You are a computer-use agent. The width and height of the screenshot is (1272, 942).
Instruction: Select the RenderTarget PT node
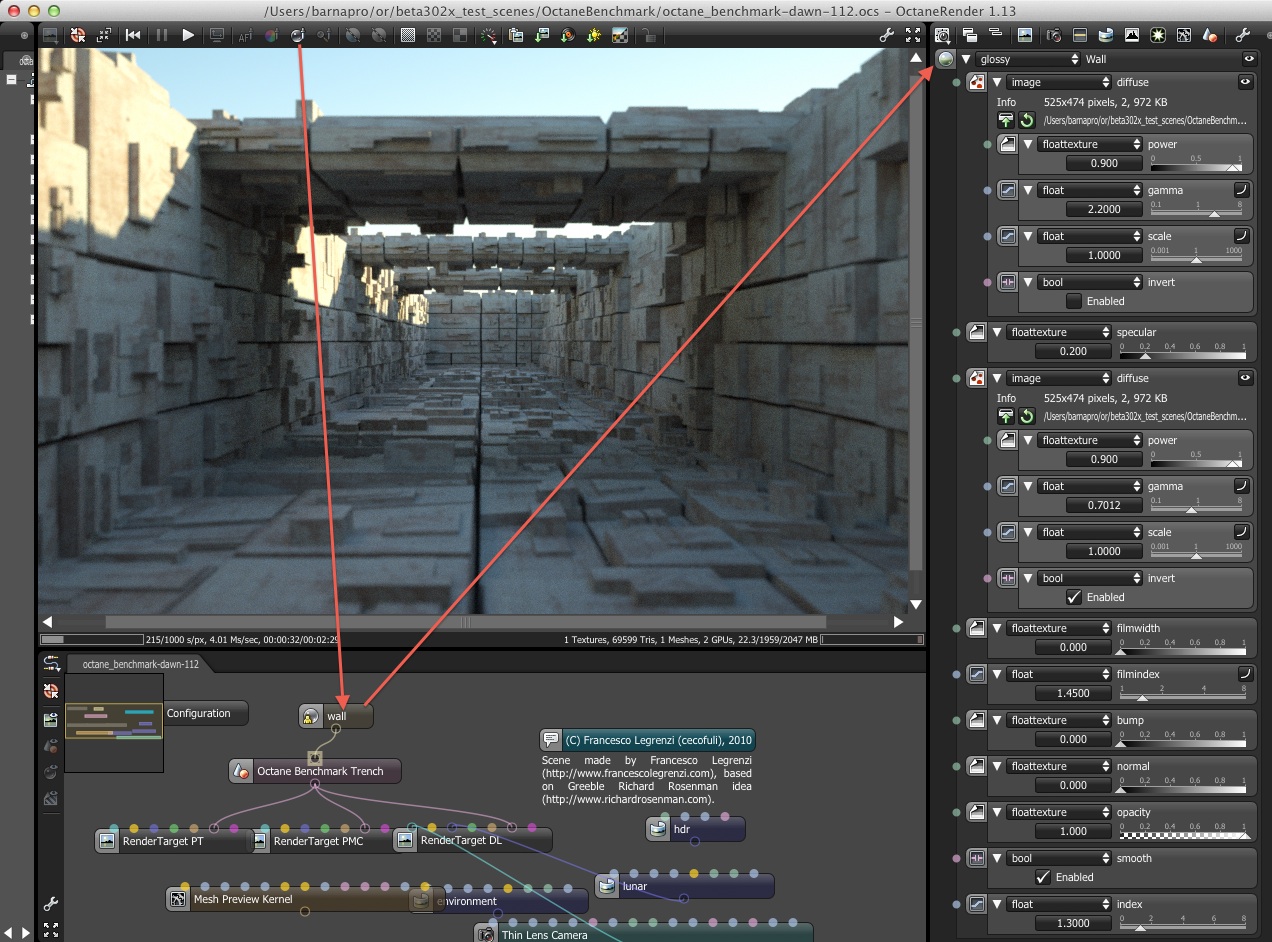pyautogui.click(x=162, y=841)
